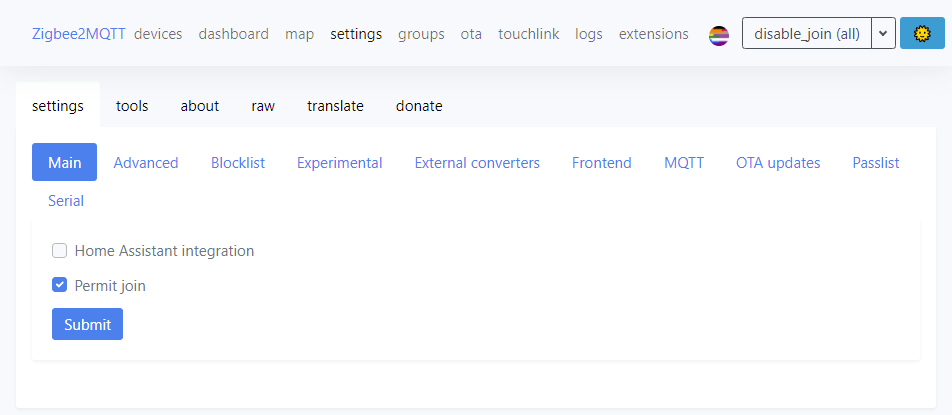Open the Advanced settings tab

tap(146, 163)
